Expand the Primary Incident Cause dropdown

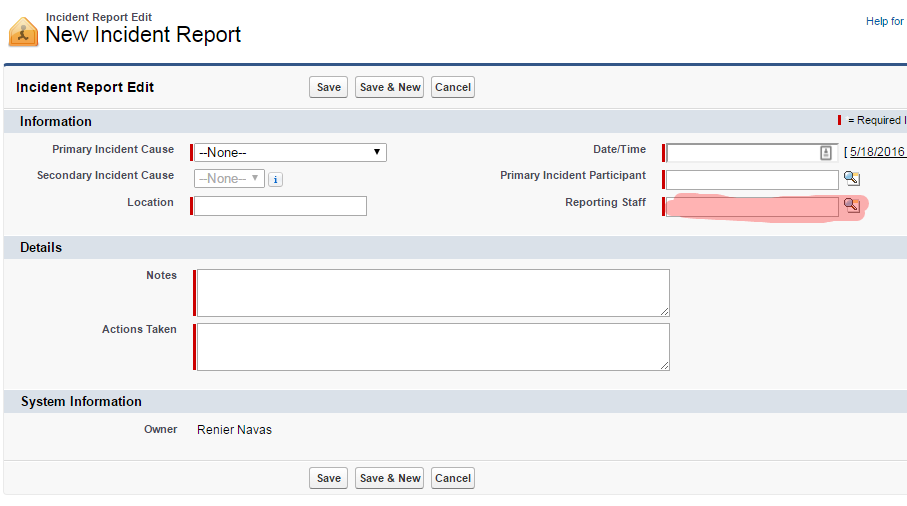[x=290, y=152]
